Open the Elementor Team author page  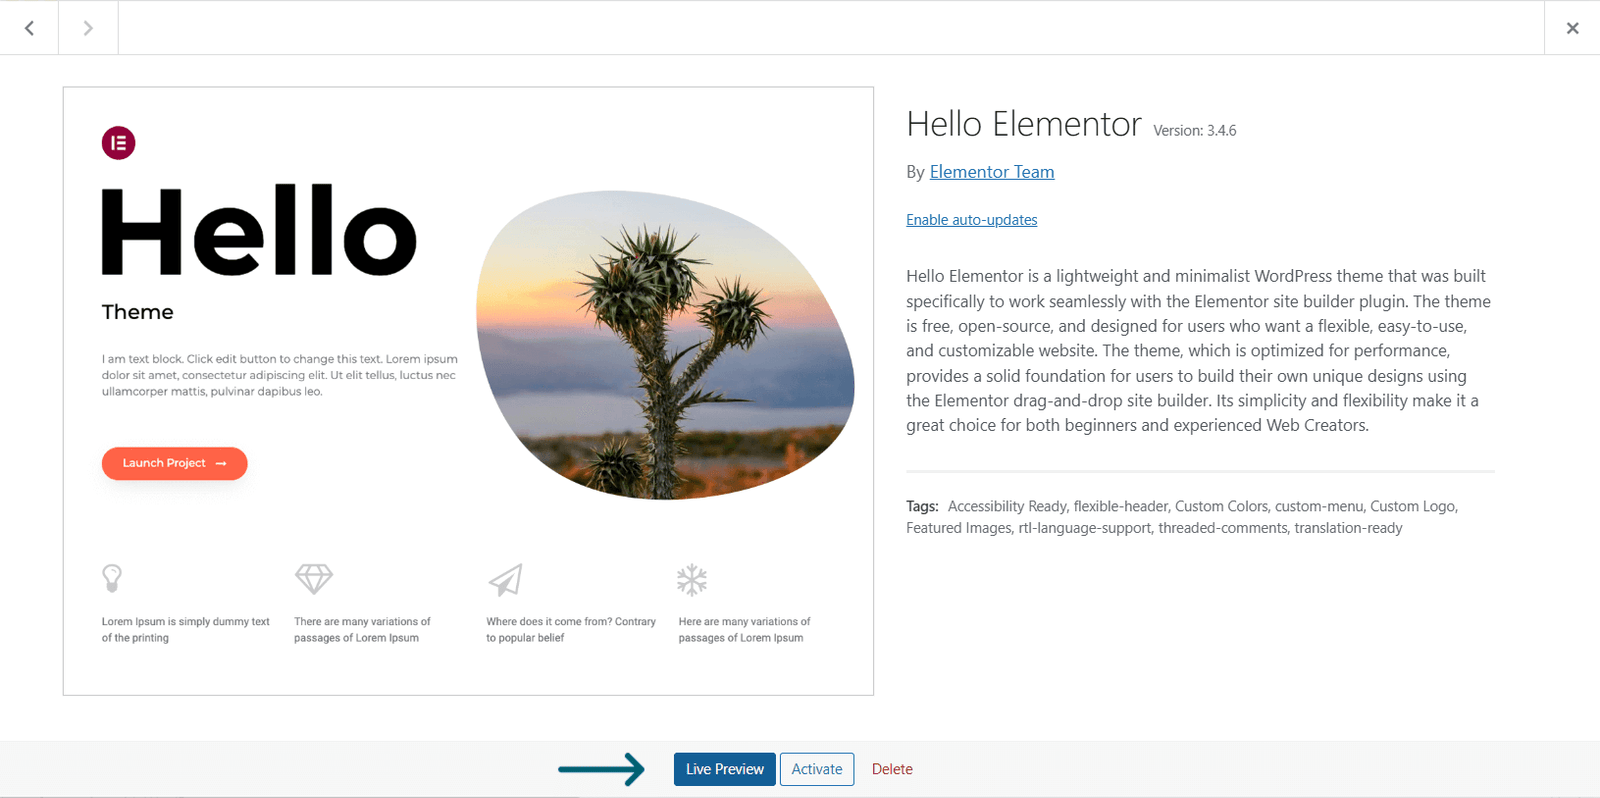click(x=991, y=171)
